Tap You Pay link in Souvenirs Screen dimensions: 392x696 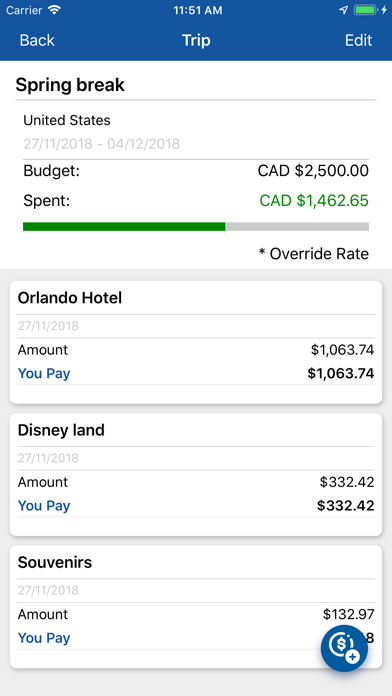[x=44, y=638]
